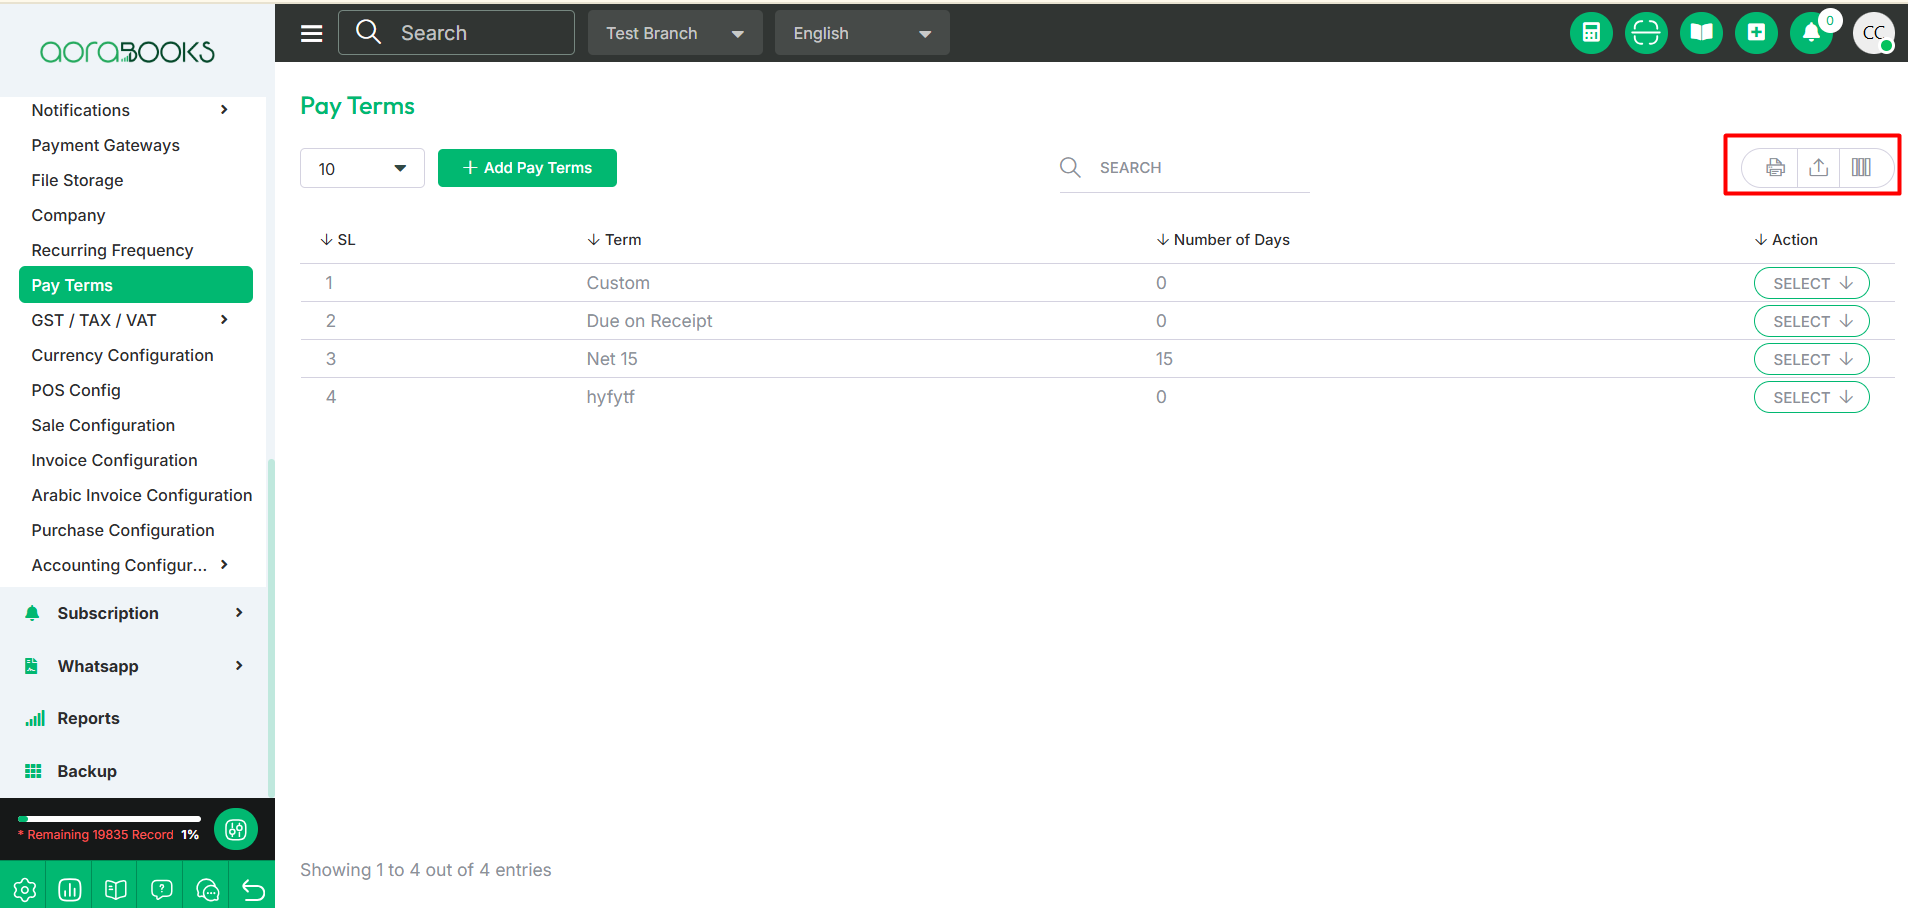Click the sliders settings round button

tap(236, 829)
